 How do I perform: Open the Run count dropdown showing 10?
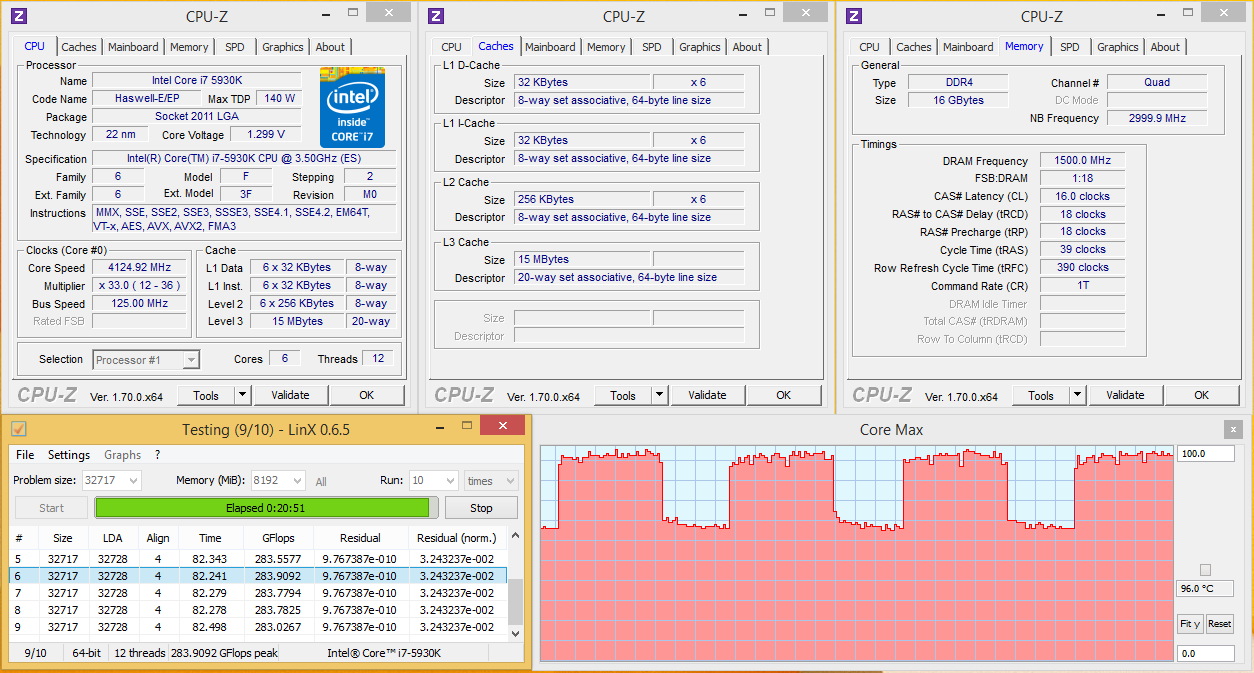[x=450, y=481]
